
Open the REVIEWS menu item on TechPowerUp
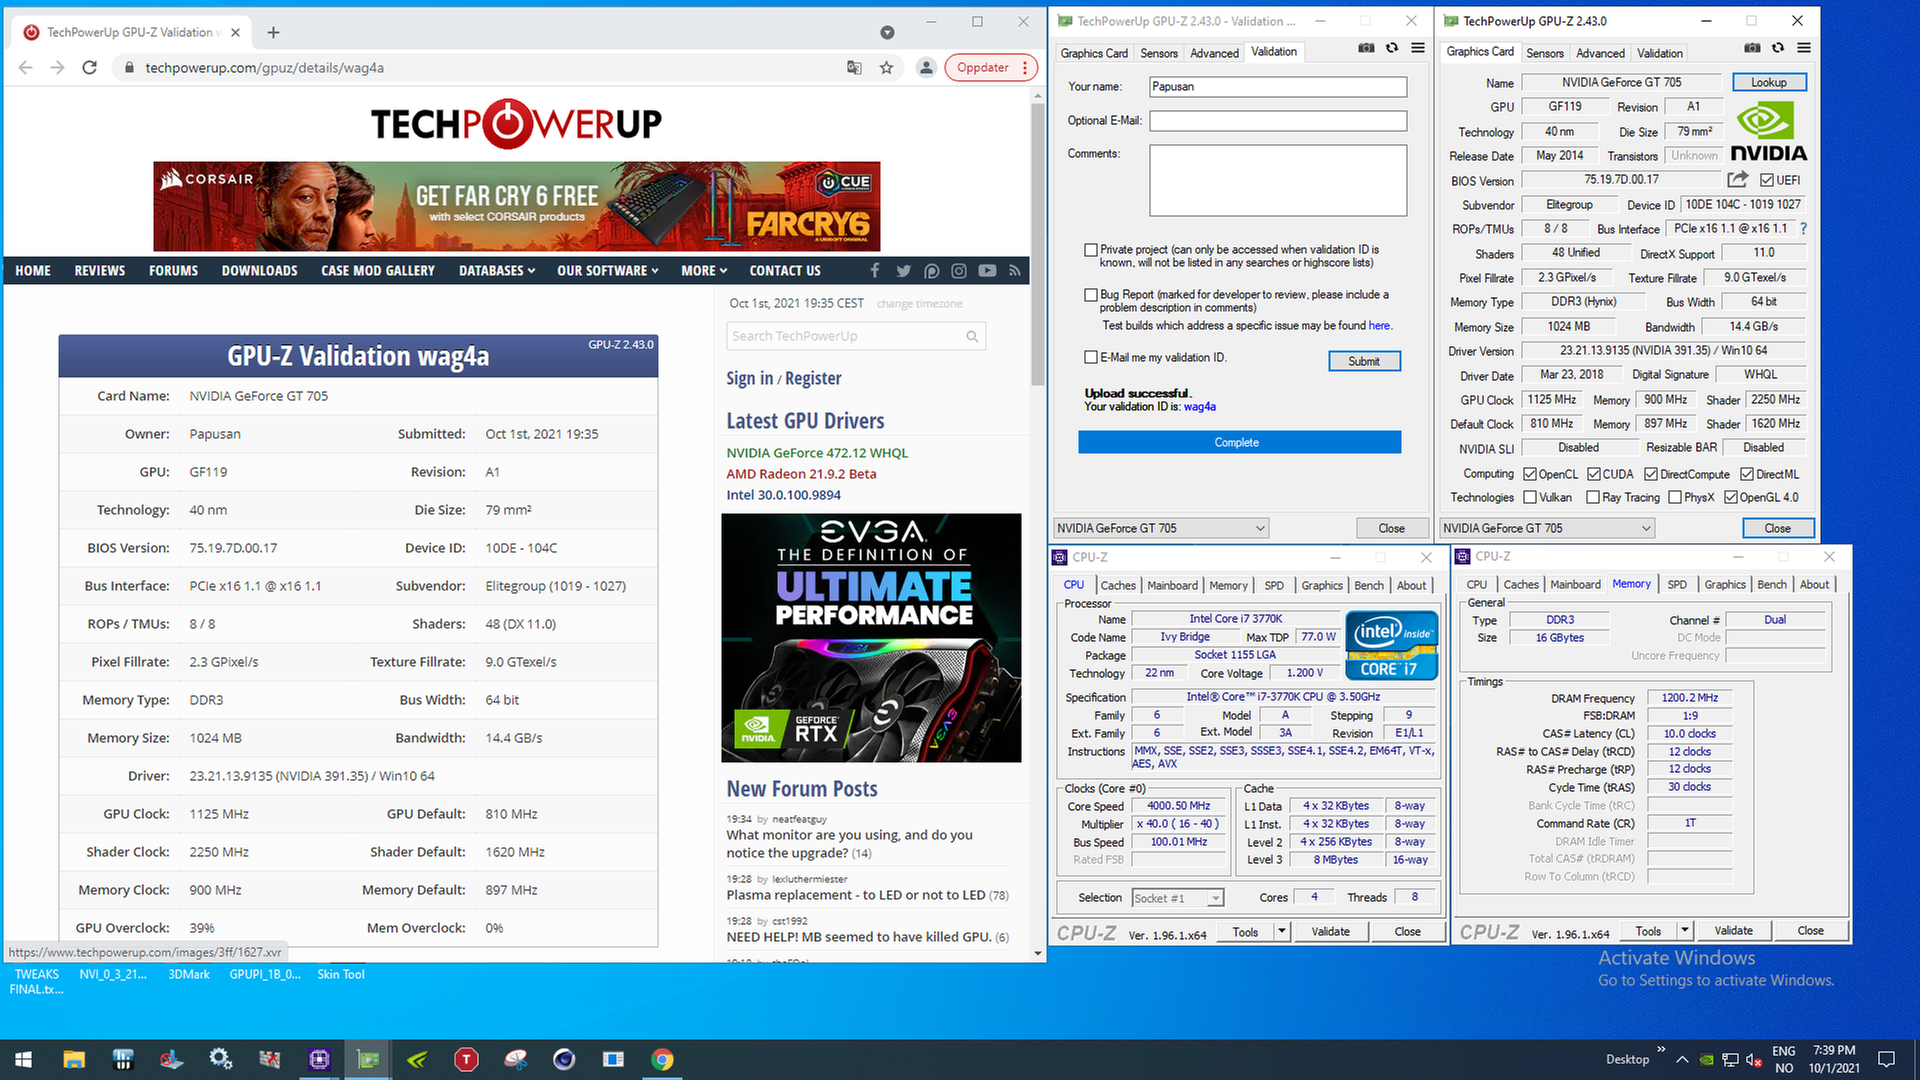100,271
